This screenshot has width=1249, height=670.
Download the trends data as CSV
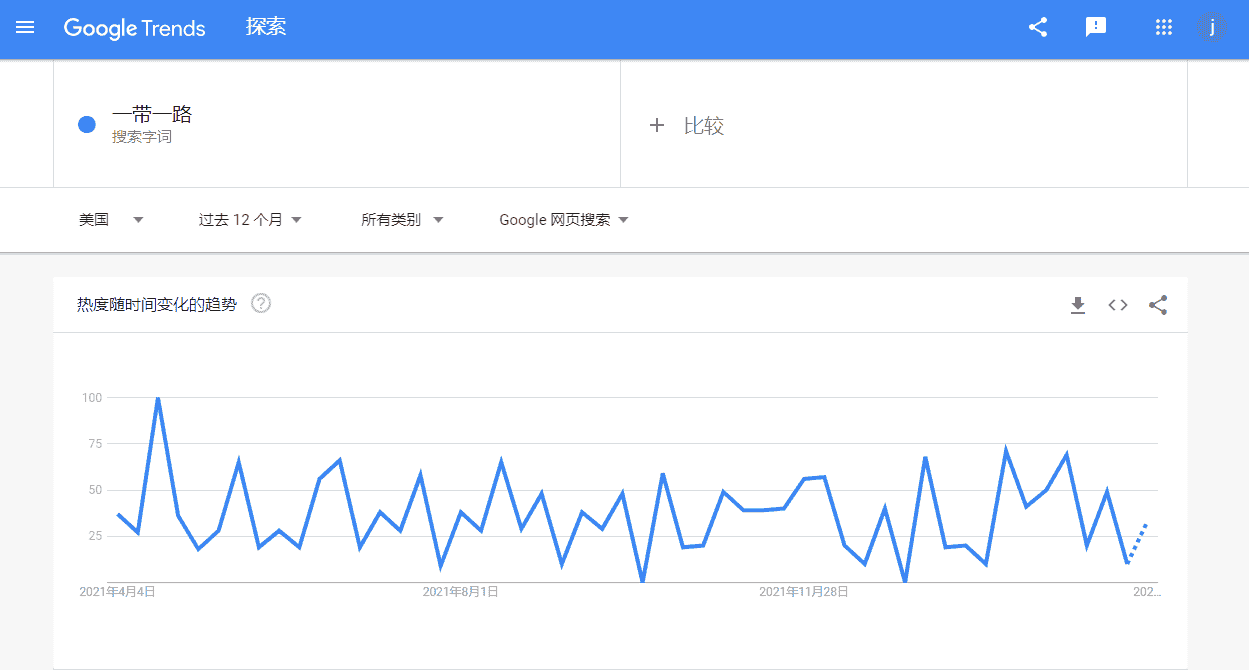click(x=1078, y=304)
